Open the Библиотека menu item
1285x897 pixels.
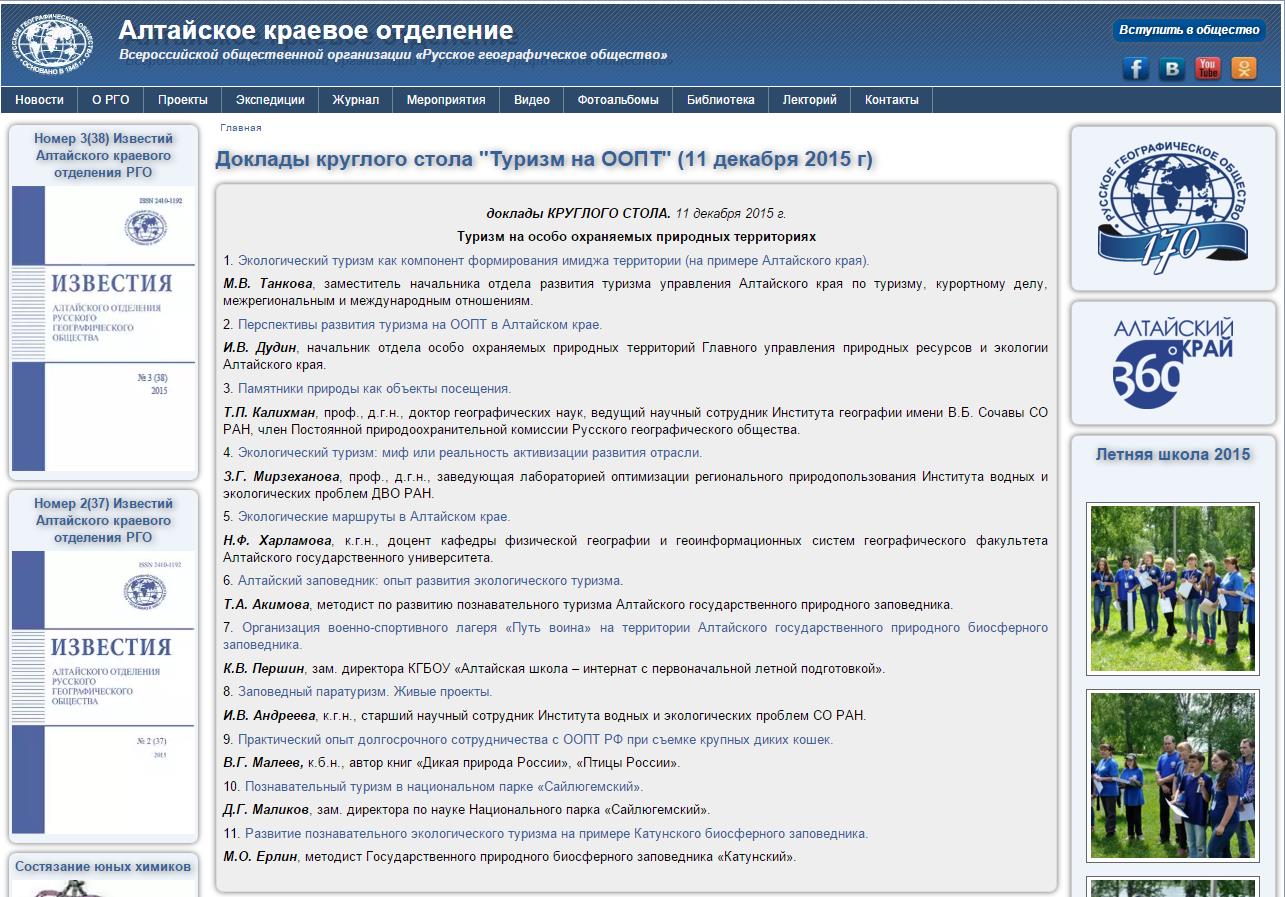tap(720, 100)
